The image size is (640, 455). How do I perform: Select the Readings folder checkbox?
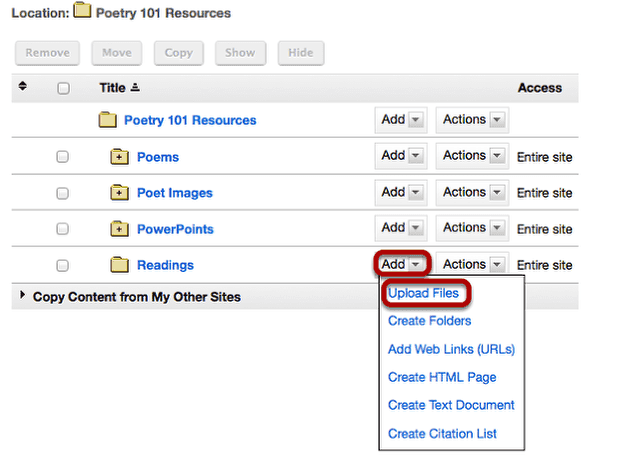(62, 266)
